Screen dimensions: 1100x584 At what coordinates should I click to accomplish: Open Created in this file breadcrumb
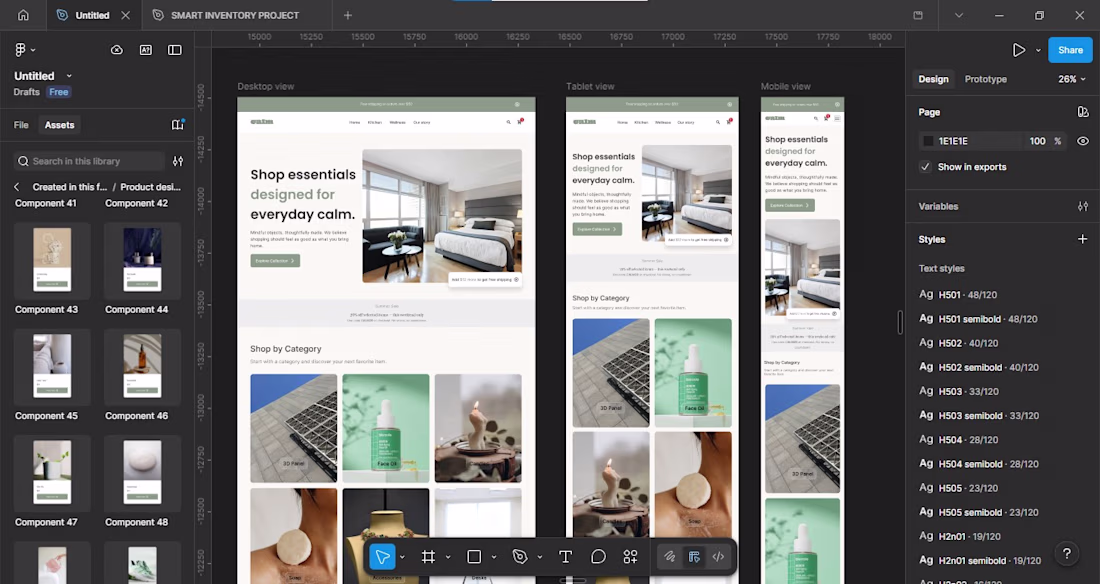coord(69,187)
